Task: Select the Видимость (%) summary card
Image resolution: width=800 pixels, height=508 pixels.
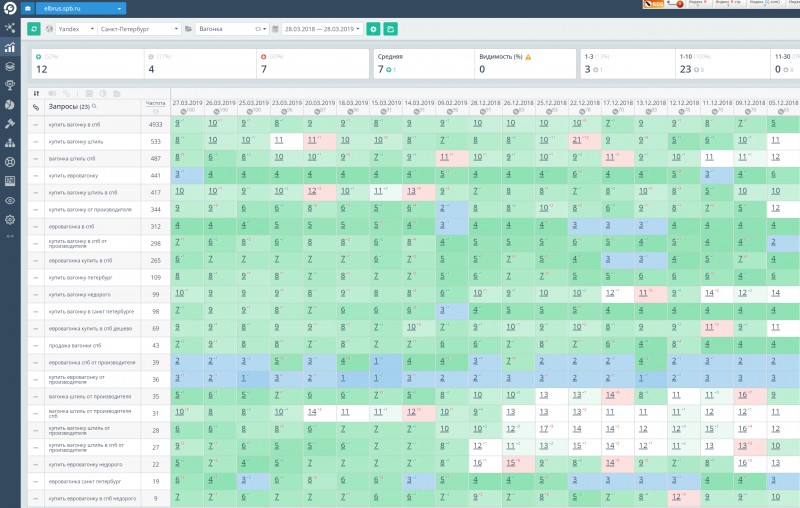Action: click(x=525, y=64)
